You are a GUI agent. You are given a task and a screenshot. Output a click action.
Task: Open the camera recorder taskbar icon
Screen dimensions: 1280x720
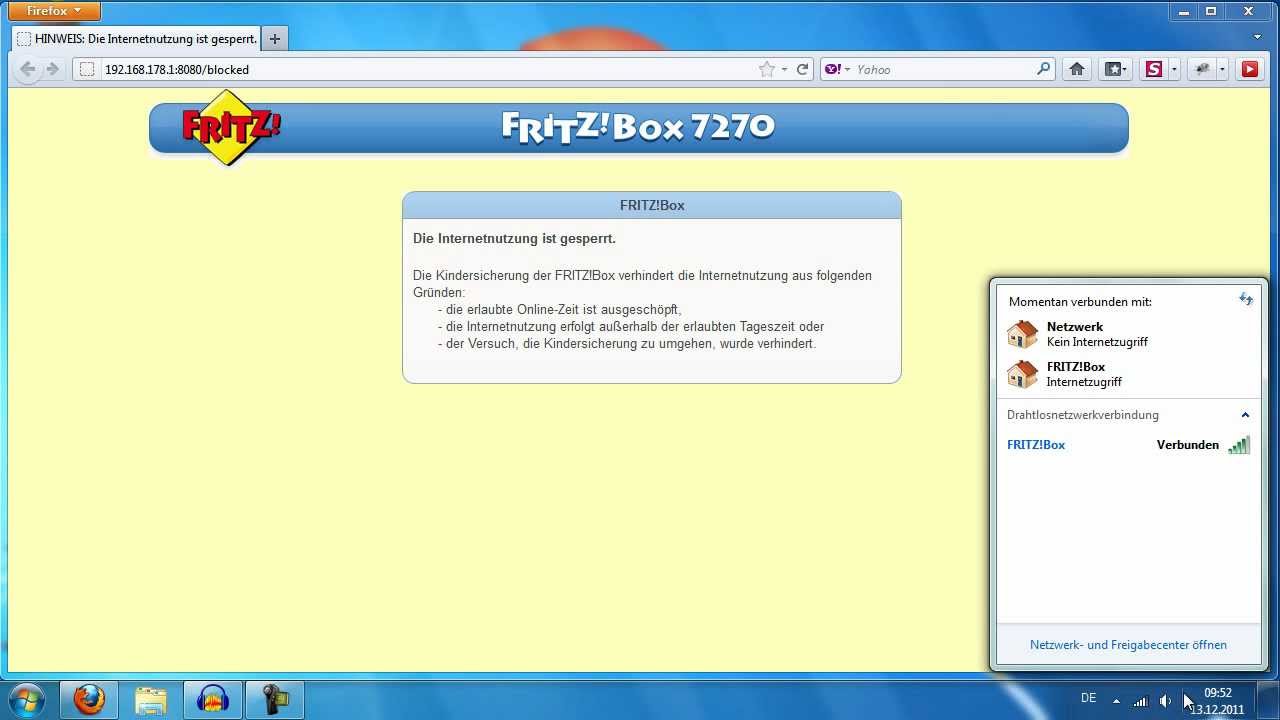[x=275, y=699]
